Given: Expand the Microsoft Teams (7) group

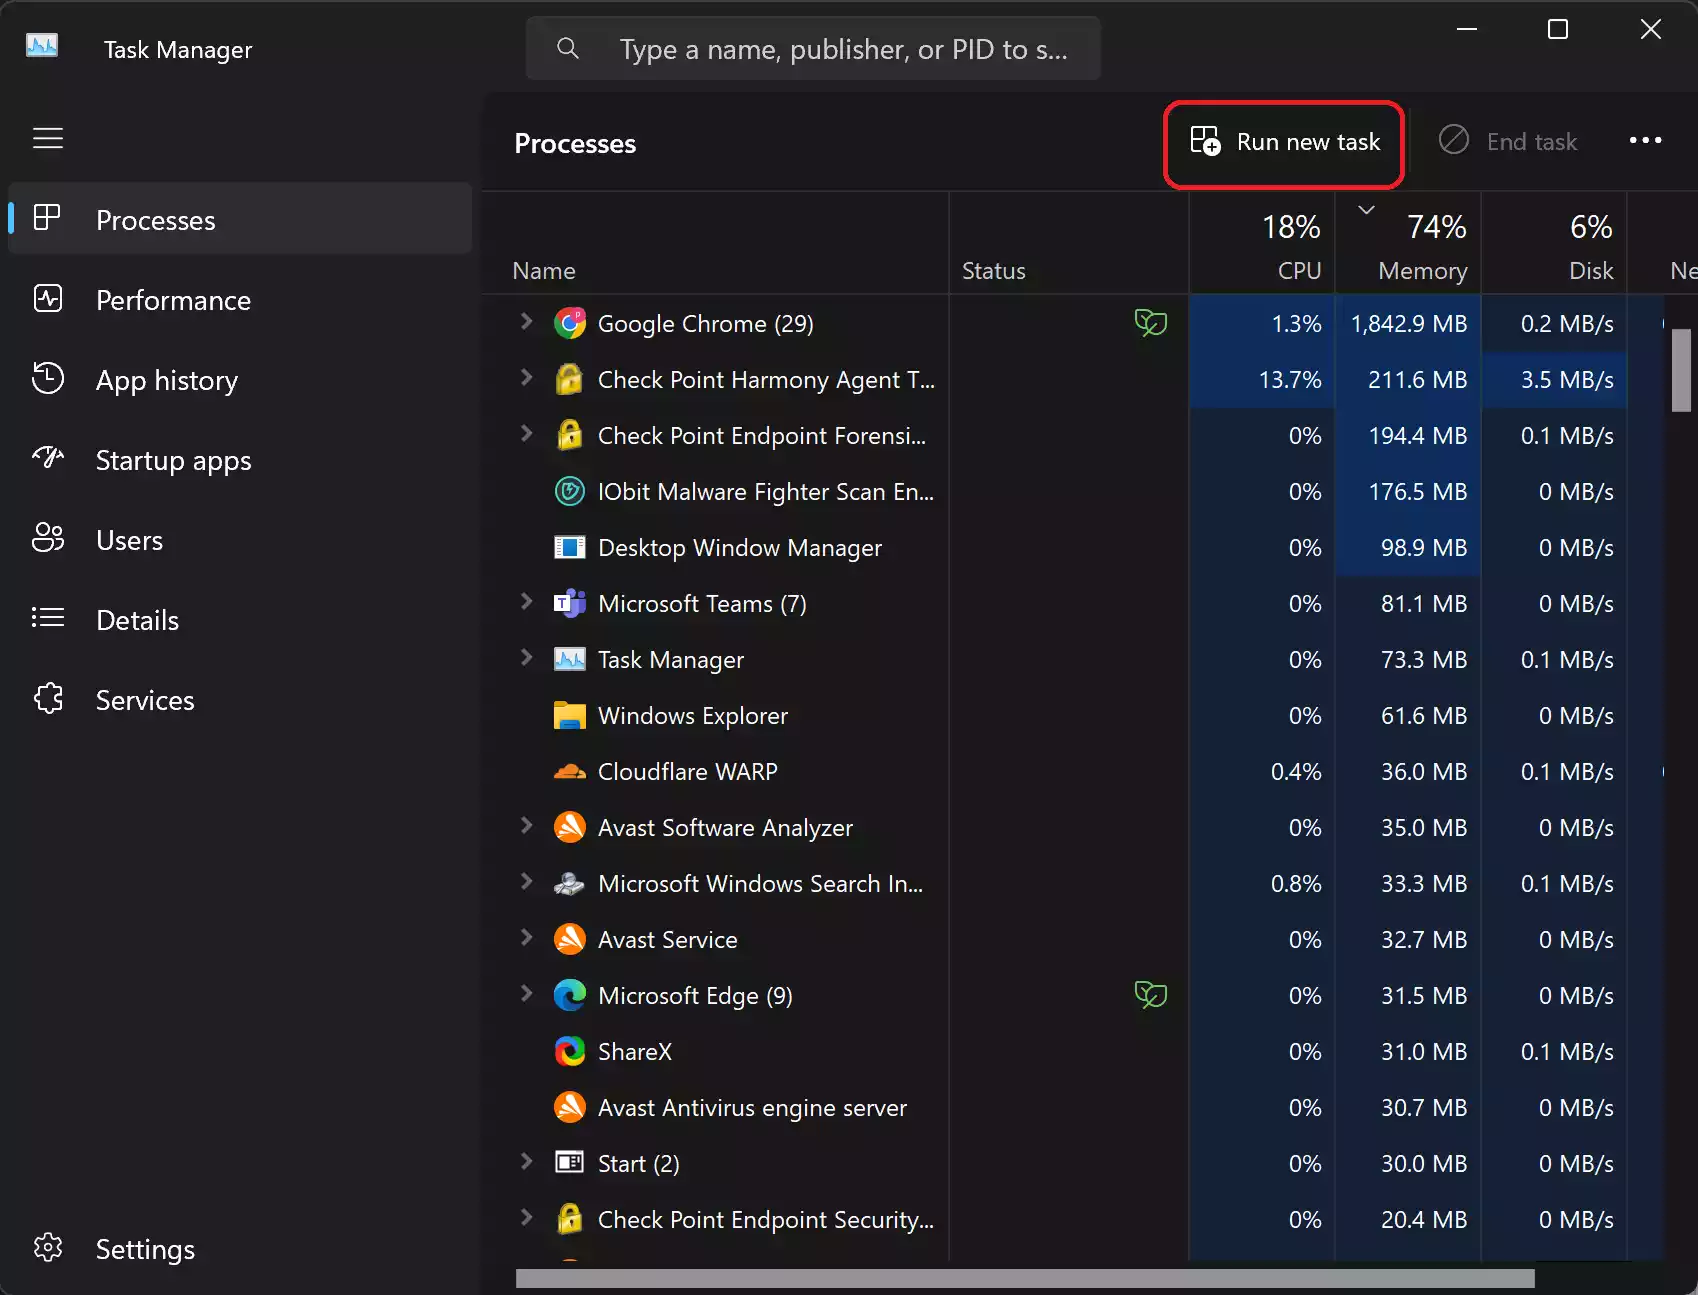Looking at the screenshot, I should (527, 601).
